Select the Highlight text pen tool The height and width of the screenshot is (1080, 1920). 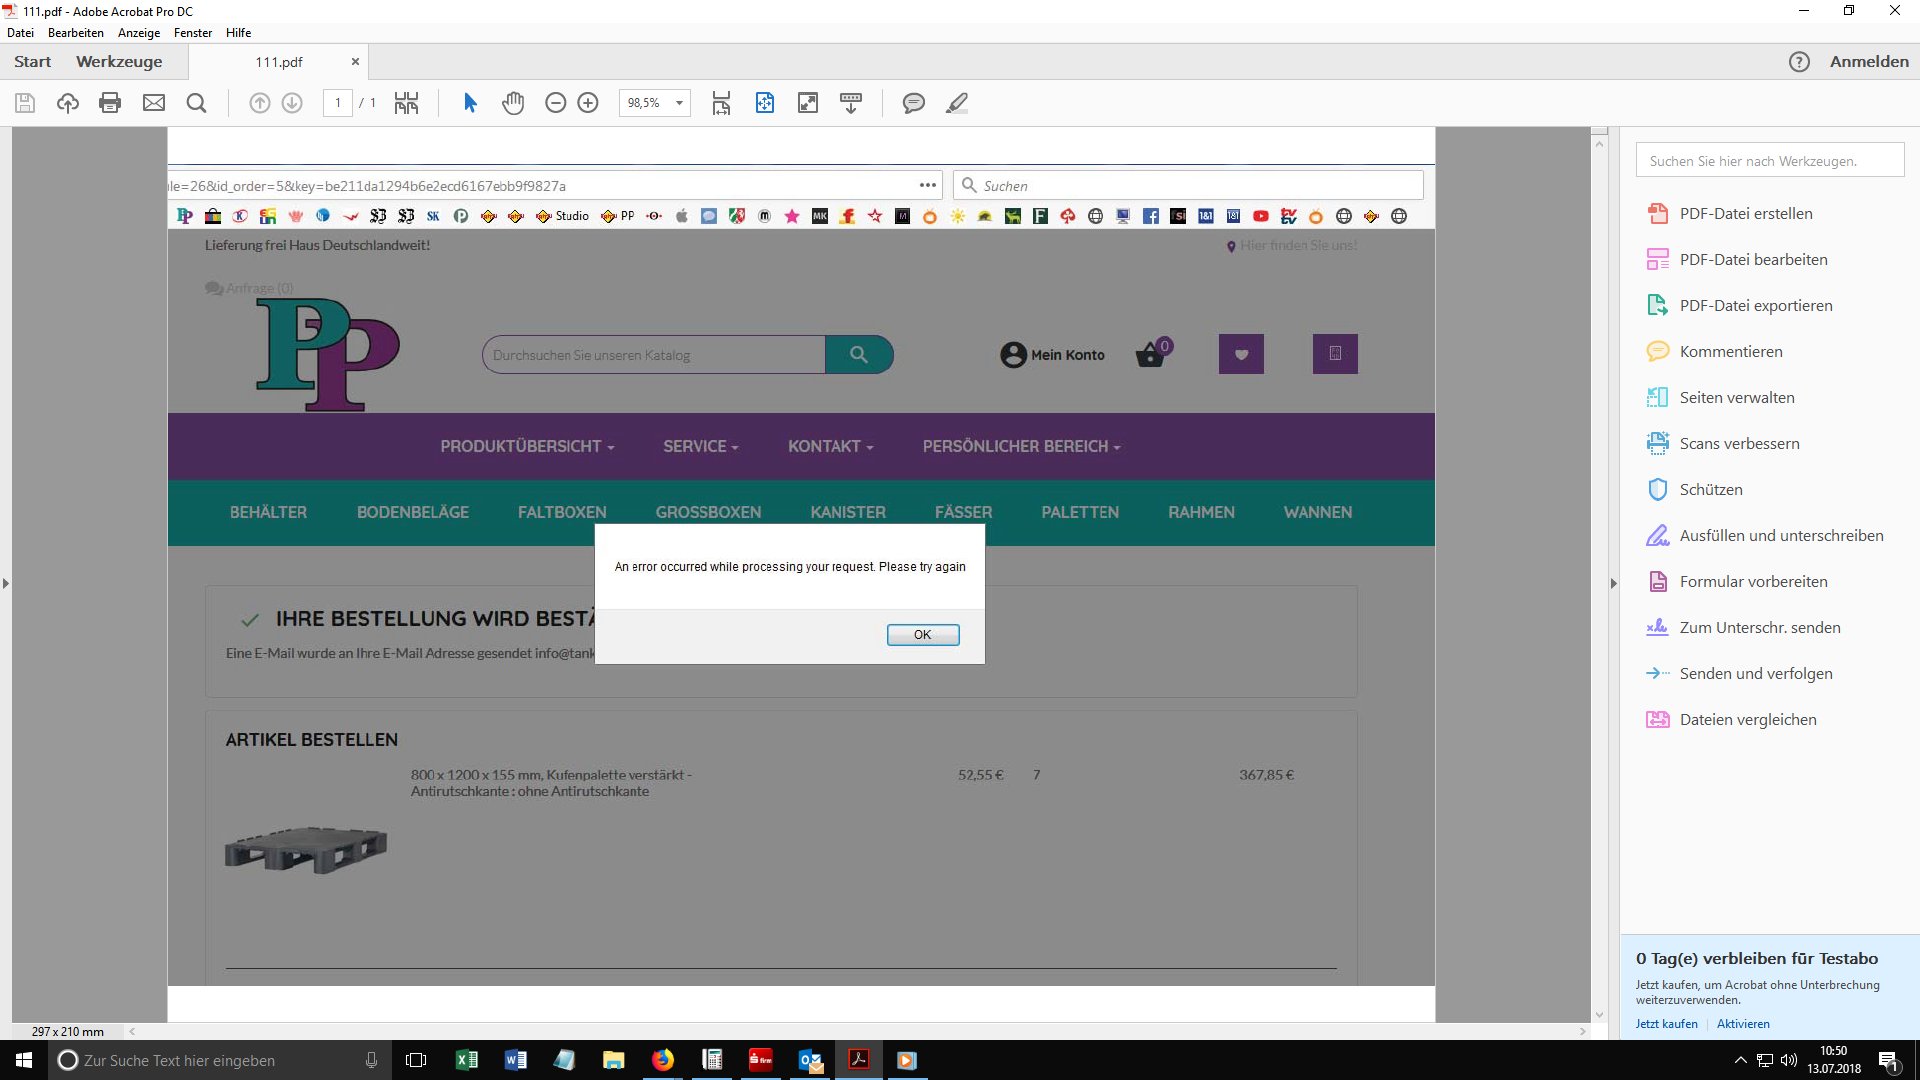[x=957, y=103]
